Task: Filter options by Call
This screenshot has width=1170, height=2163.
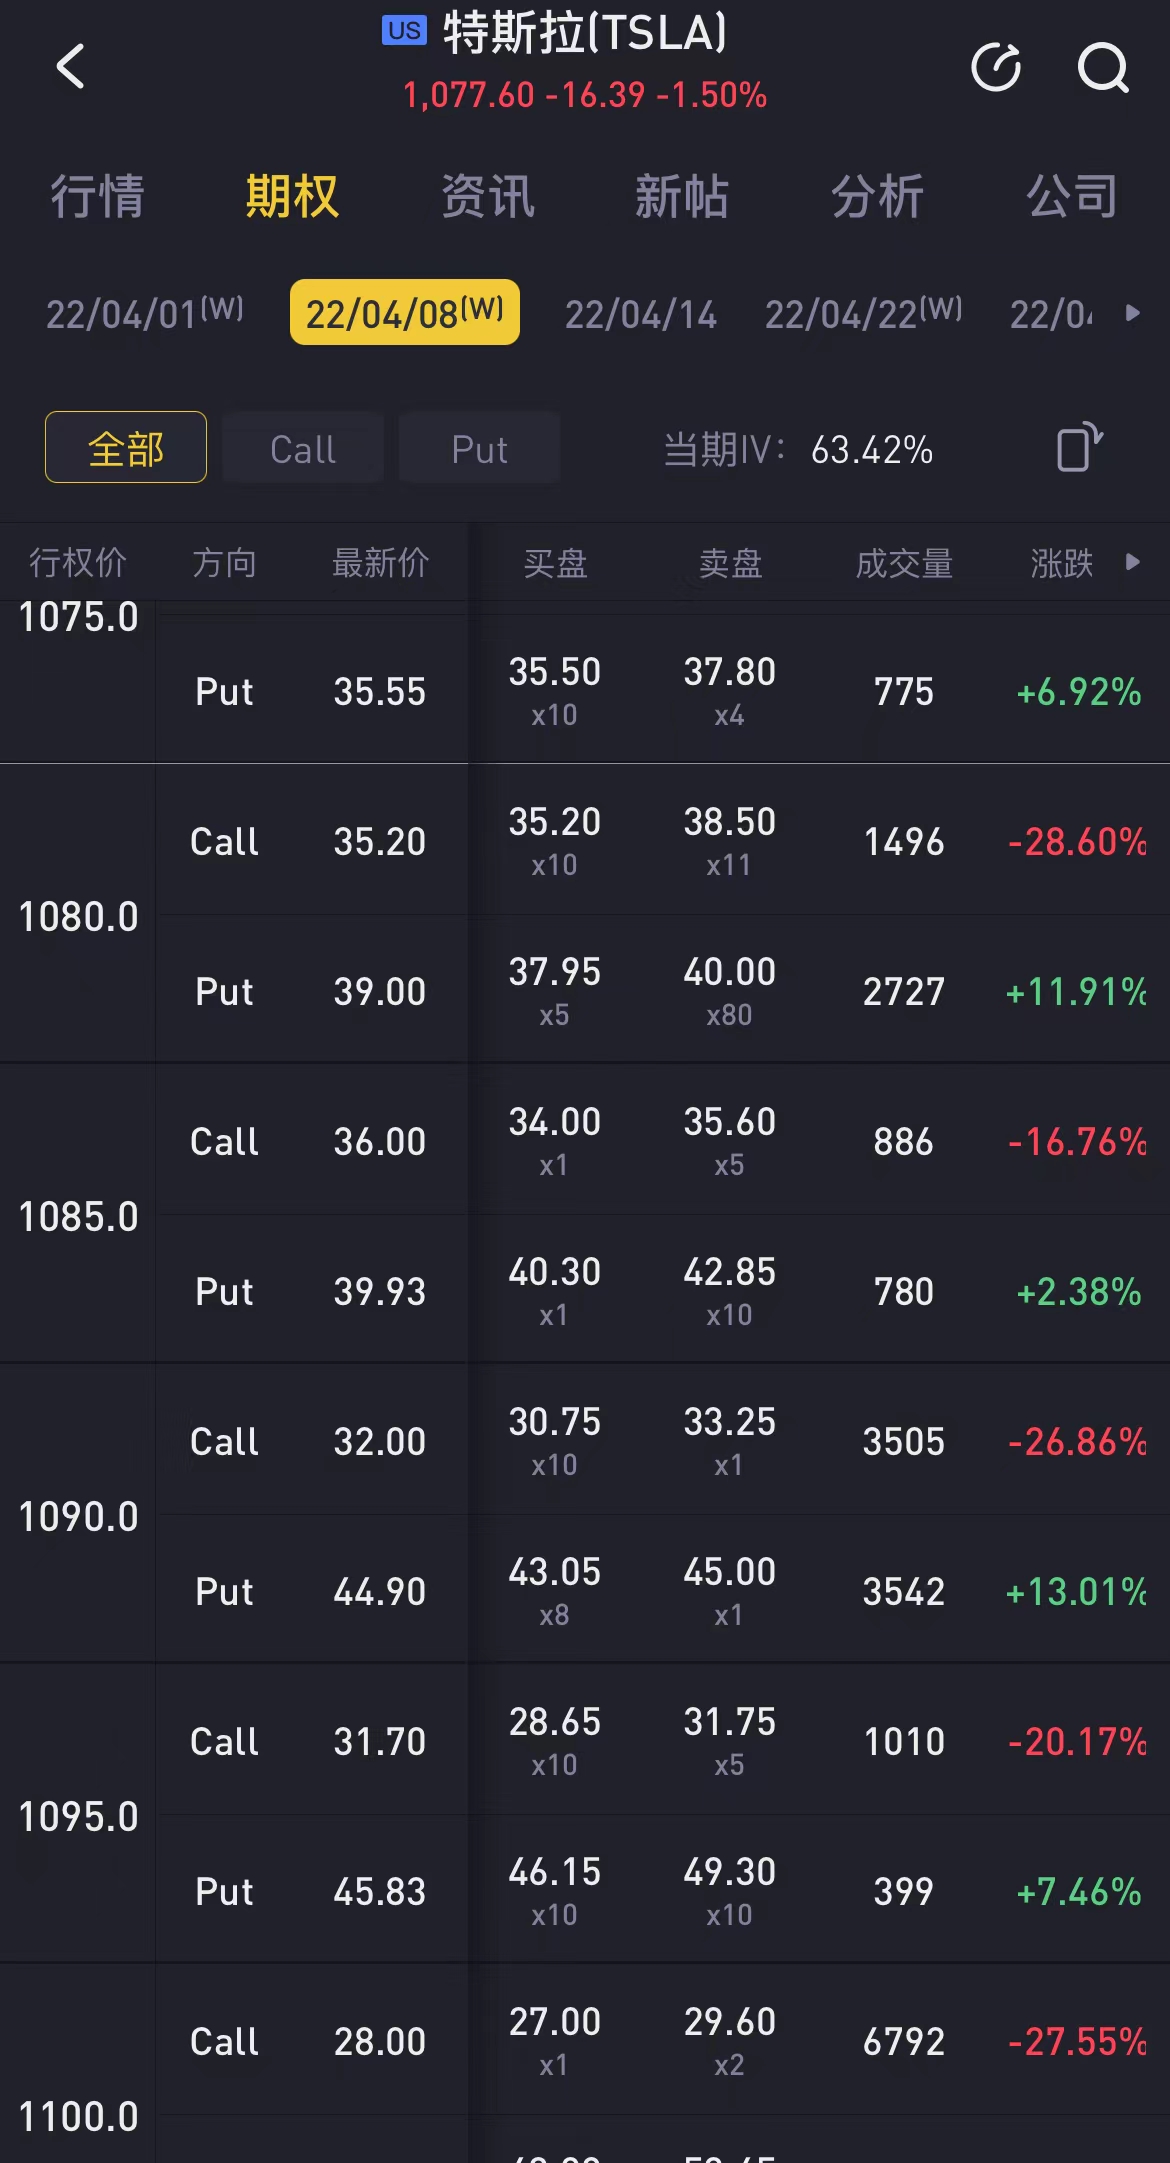Action: tap(303, 447)
